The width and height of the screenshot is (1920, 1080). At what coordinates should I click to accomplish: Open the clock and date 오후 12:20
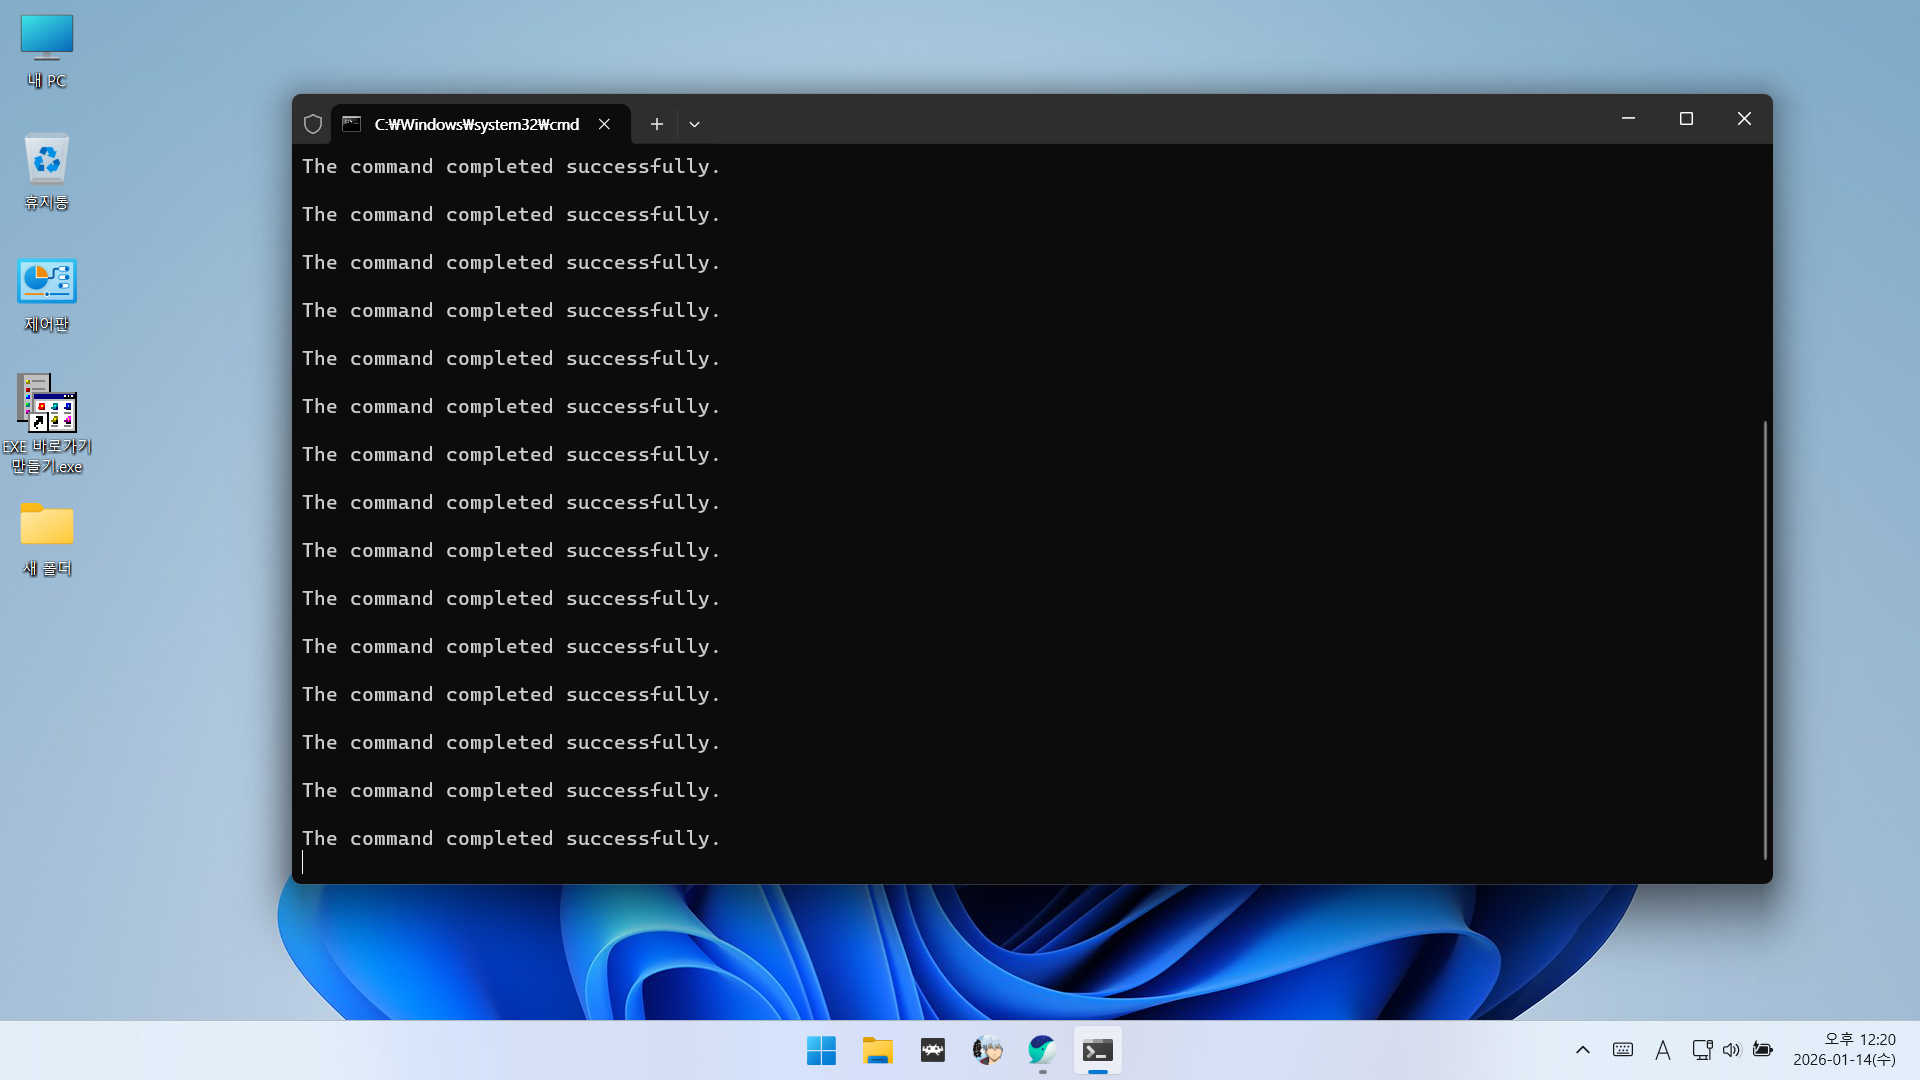1845,1050
